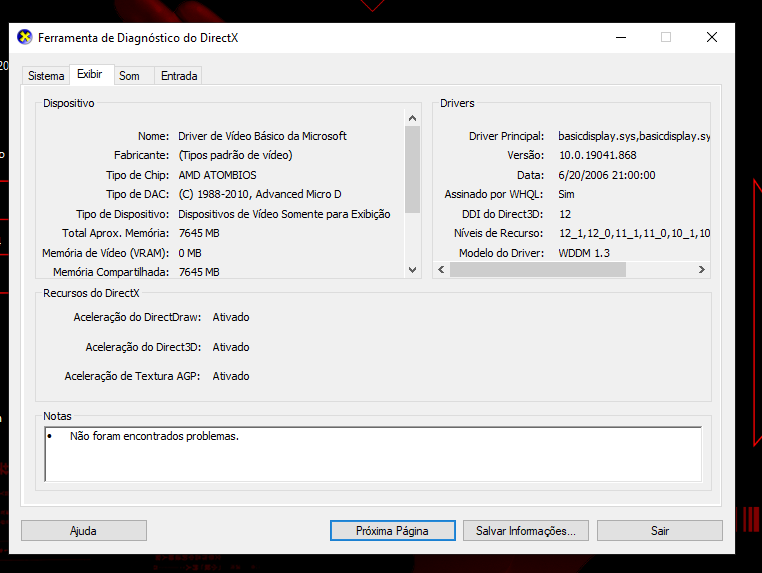Switch to the Sistema tab
This screenshot has width=762, height=573.
click(x=46, y=76)
